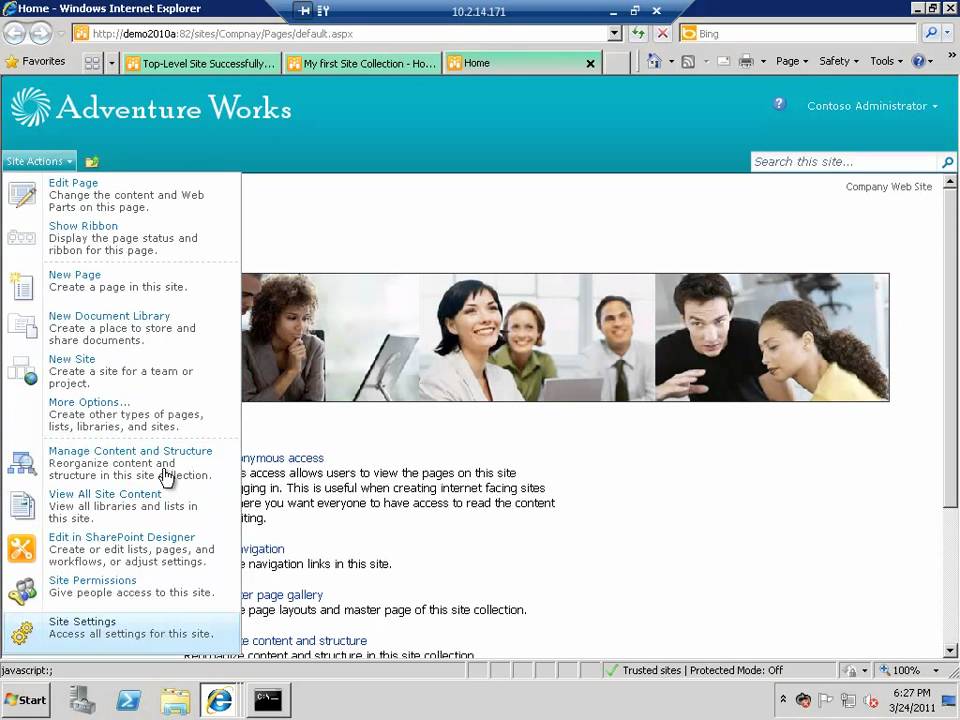Click the IE Home toolbar icon

[654, 61]
